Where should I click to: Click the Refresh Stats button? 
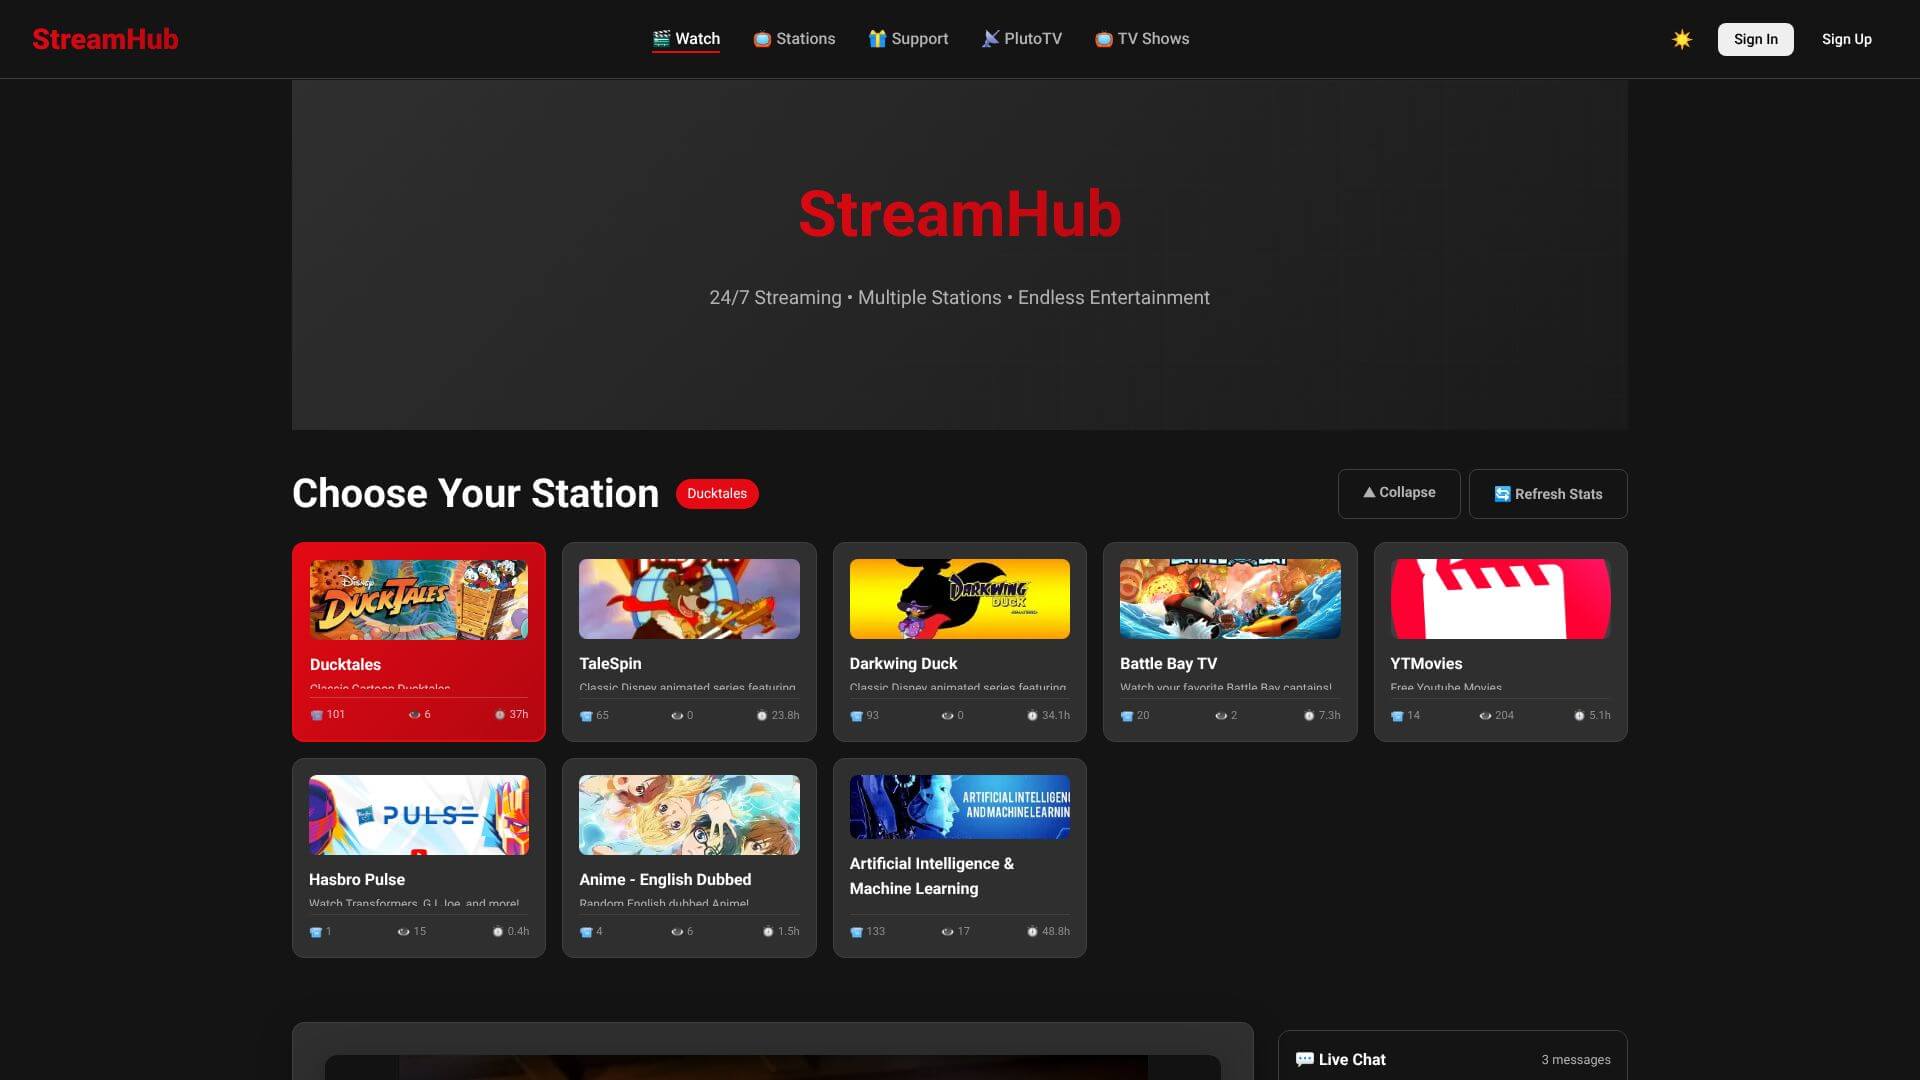tap(1547, 494)
